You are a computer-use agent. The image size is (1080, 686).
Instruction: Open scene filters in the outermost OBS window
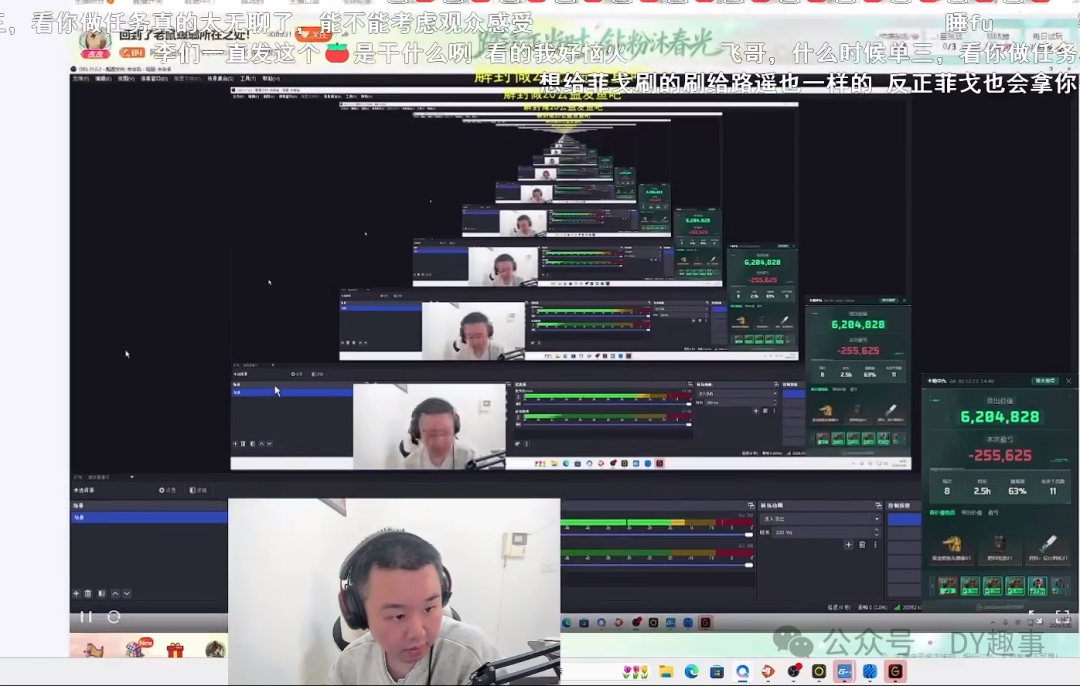(x=101, y=593)
